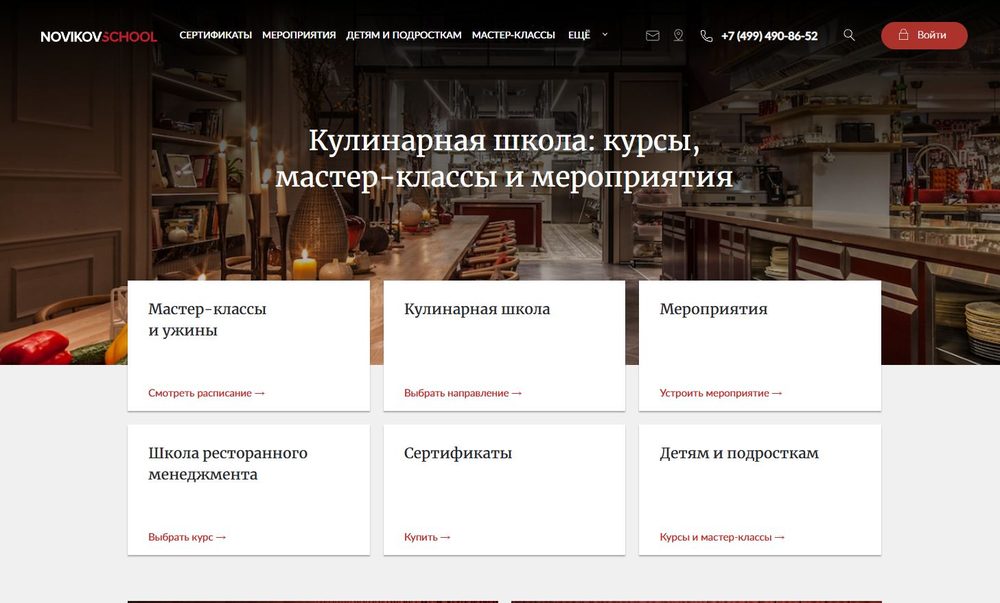The width and height of the screenshot is (1000, 603).
Task: Click Школа ресторанного менеджмента card title
Action: click(228, 463)
